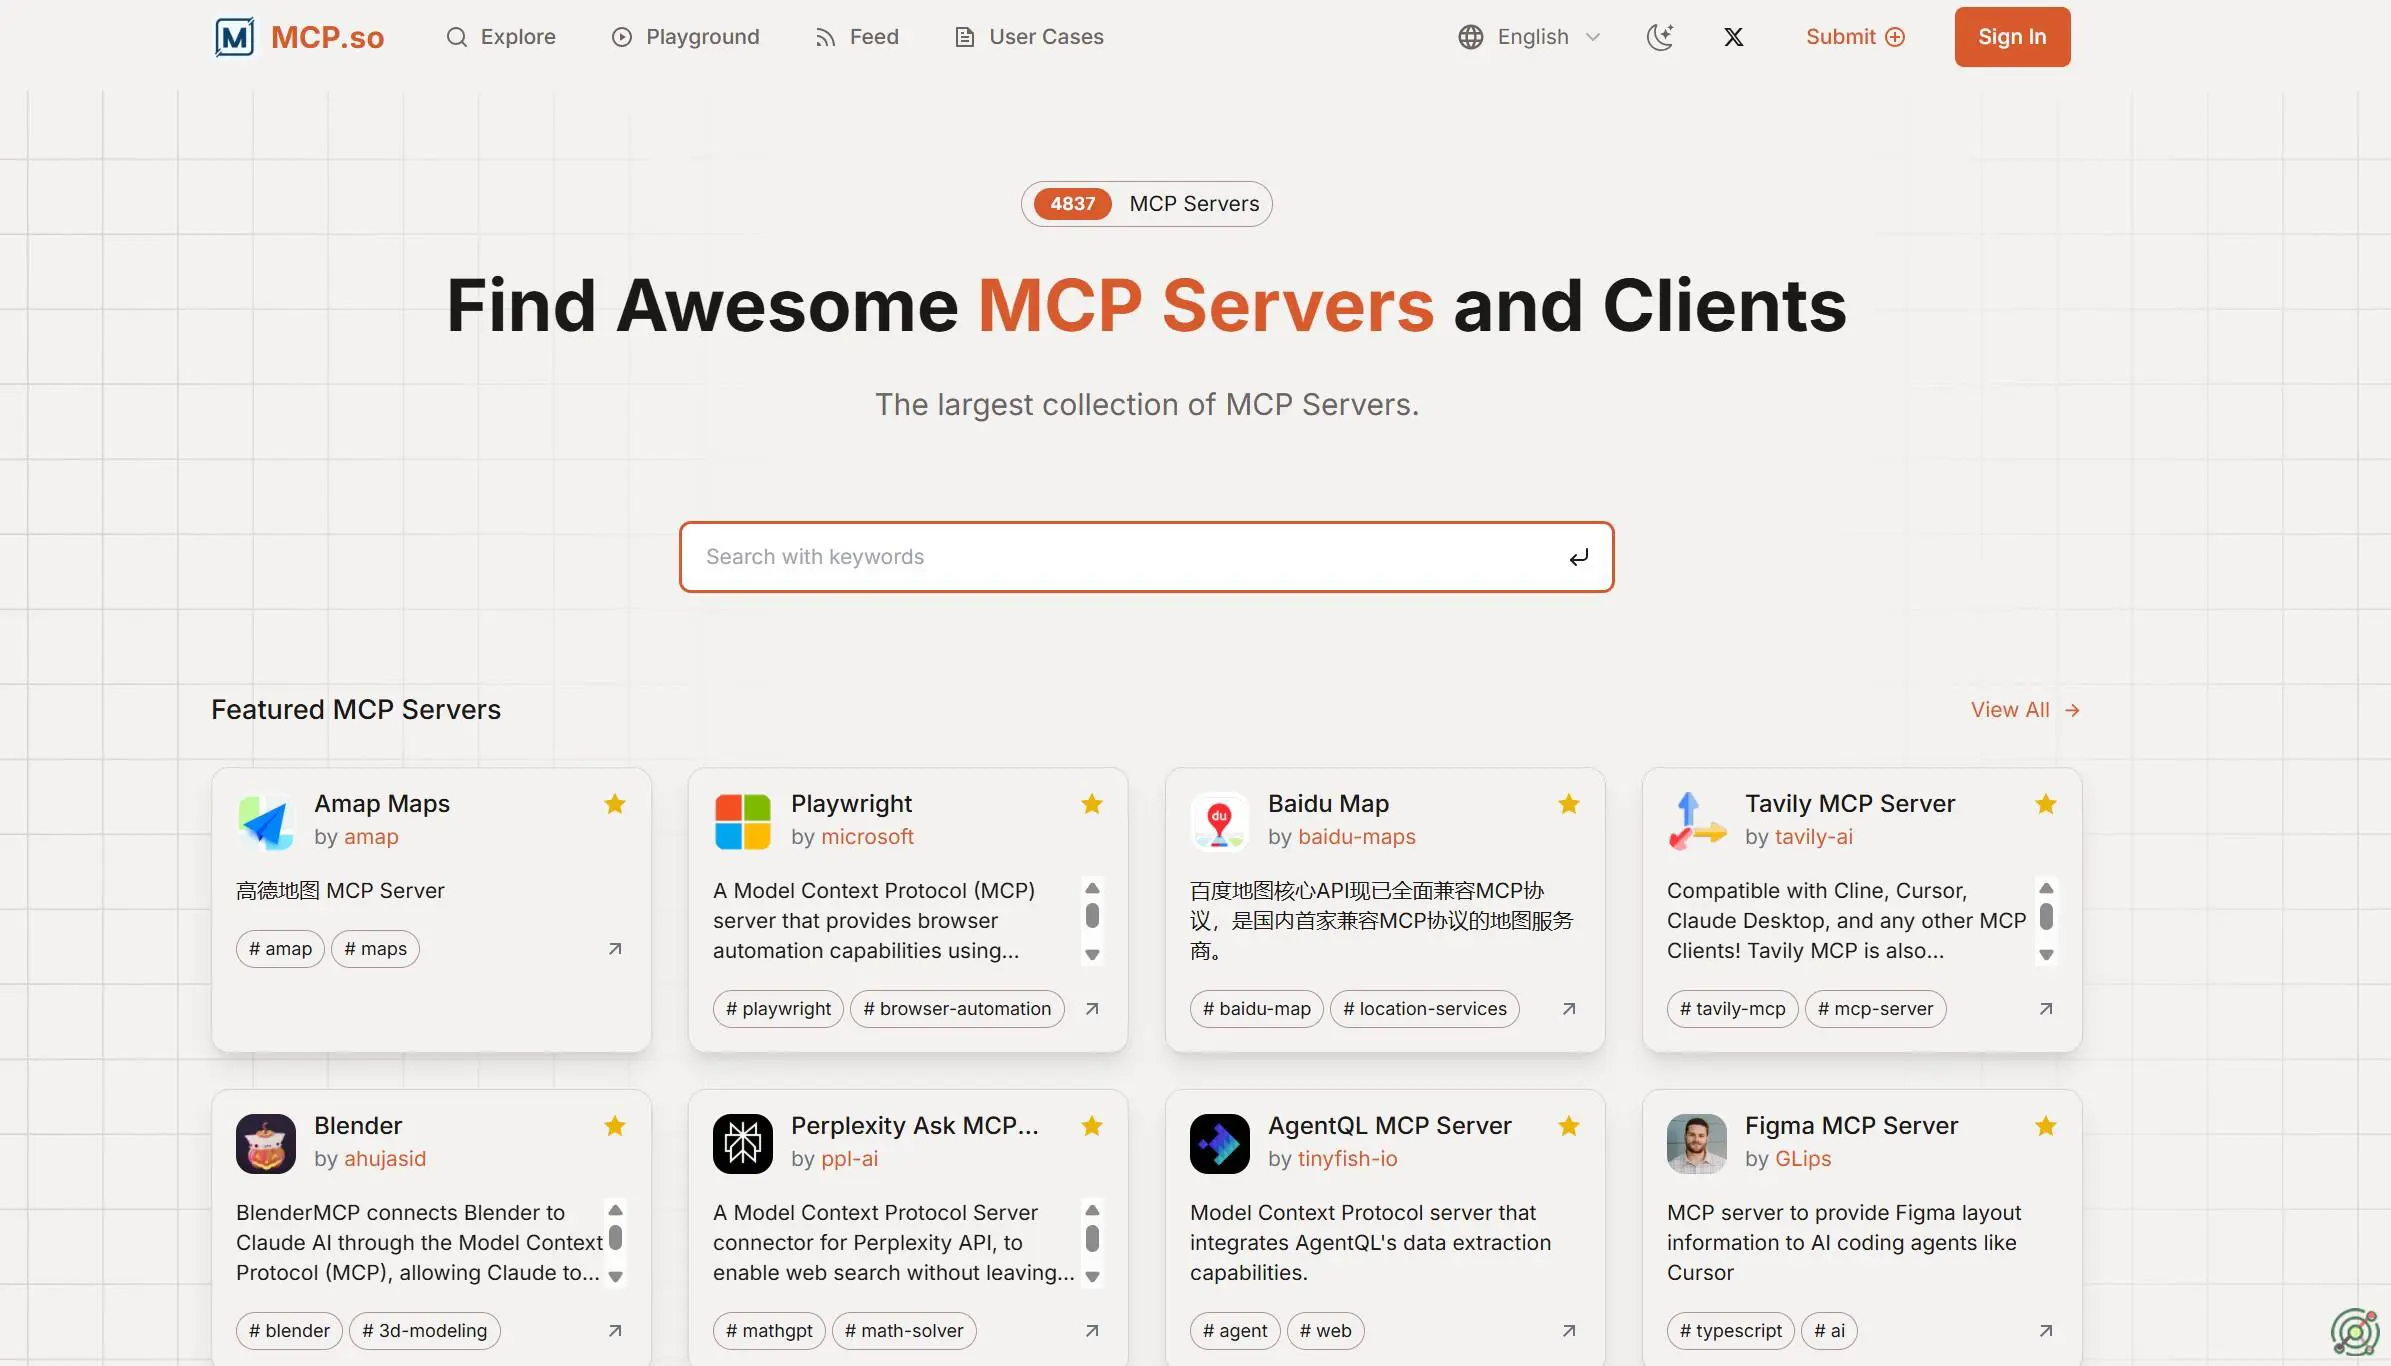Image resolution: width=2391 pixels, height=1366 pixels.
Task: Click the Playwright Microsoft logo icon
Action: click(x=743, y=822)
